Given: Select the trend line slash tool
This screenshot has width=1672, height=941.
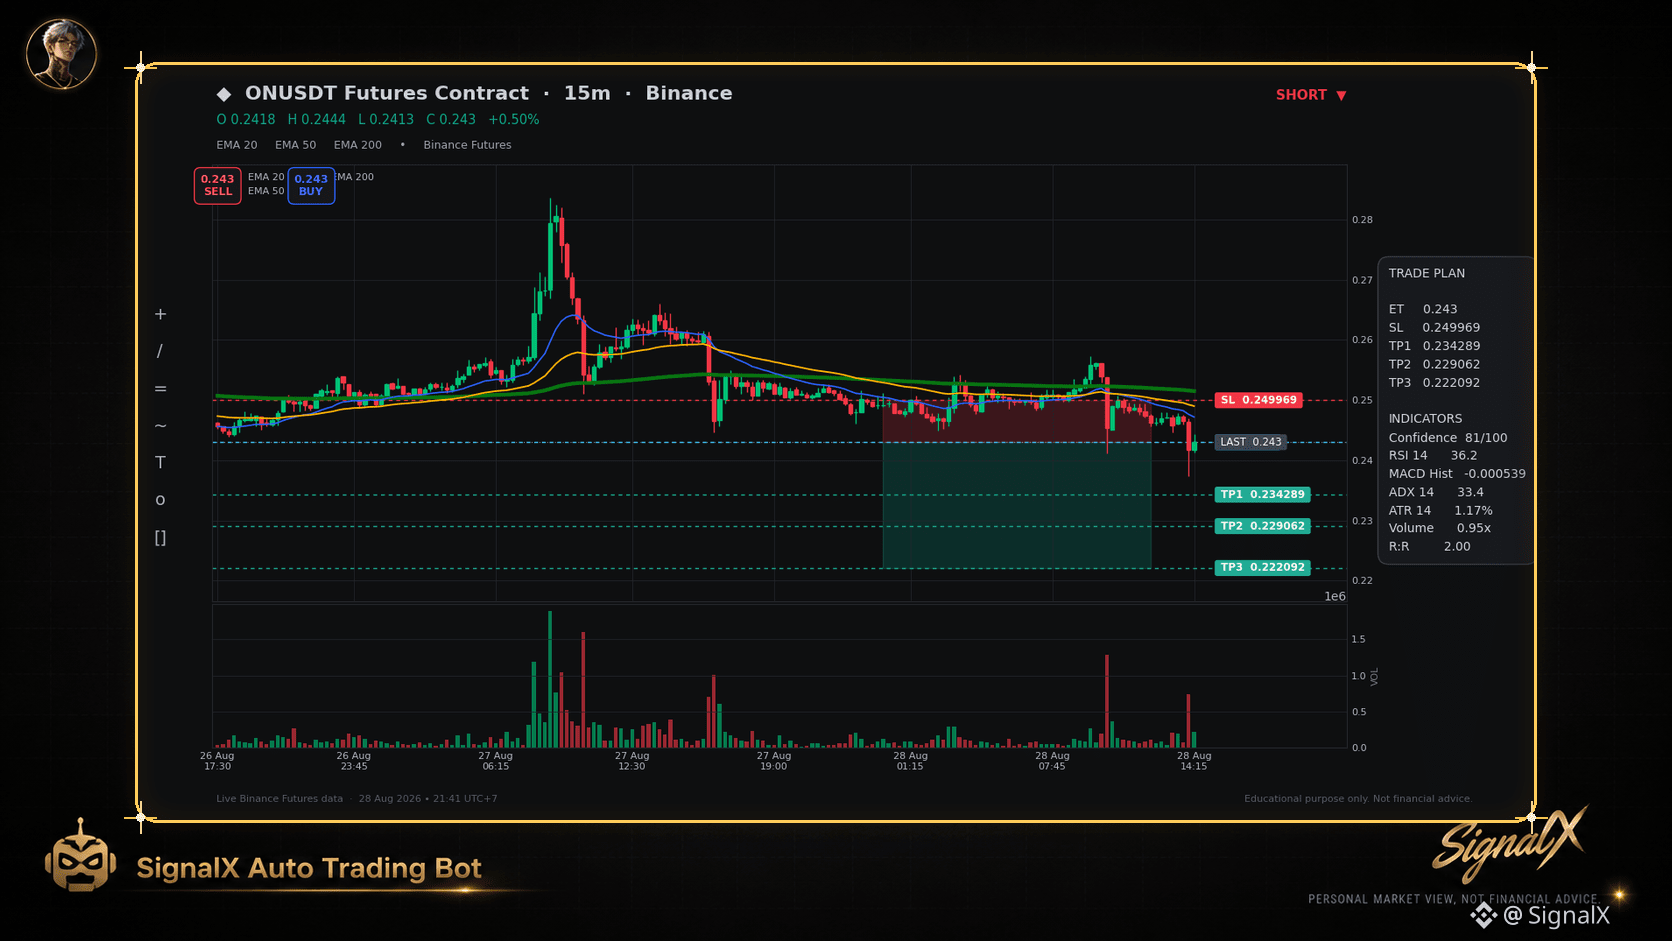Looking at the screenshot, I should tap(160, 351).
